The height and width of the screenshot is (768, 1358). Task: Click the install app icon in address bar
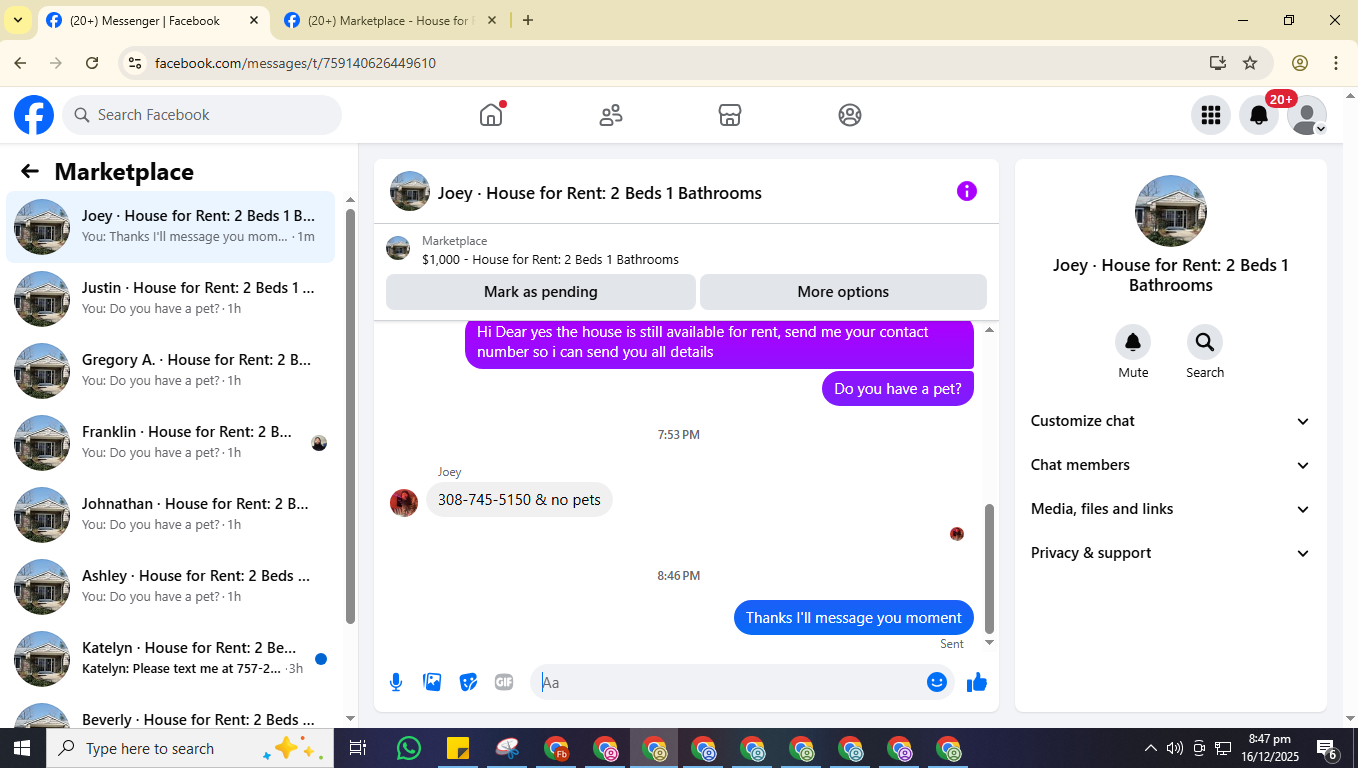[1217, 63]
